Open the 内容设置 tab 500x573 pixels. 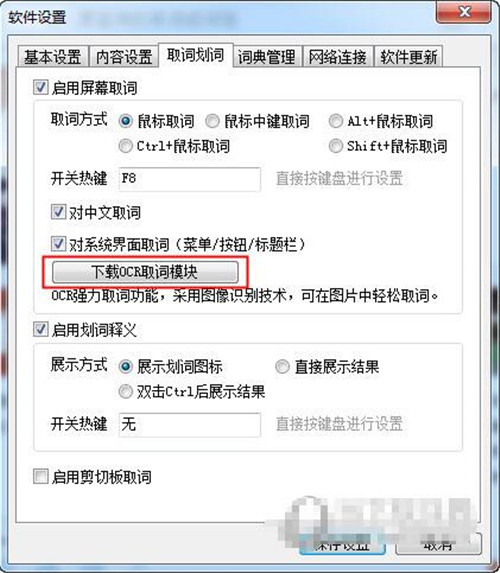click(x=124, y=57)
